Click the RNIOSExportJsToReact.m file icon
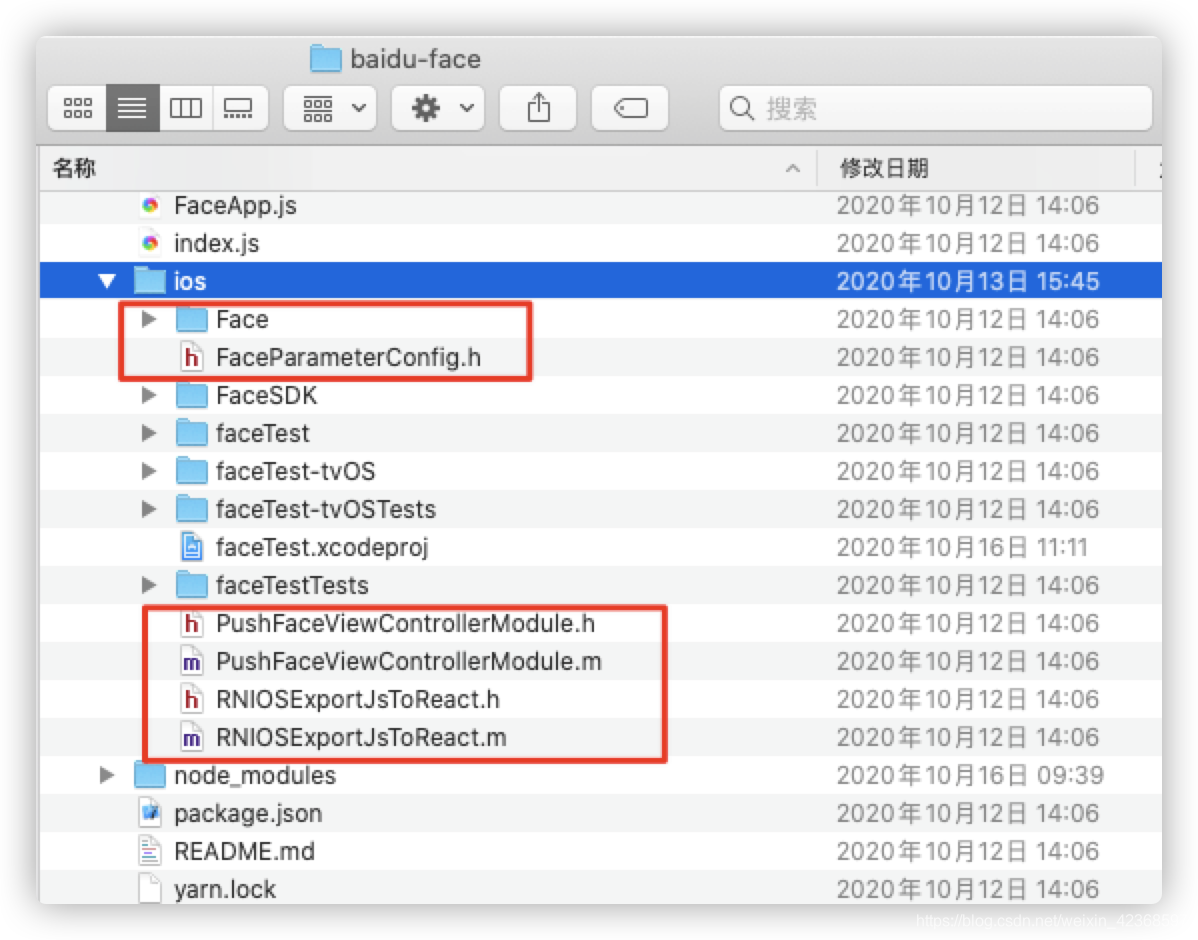 [192, 737]
